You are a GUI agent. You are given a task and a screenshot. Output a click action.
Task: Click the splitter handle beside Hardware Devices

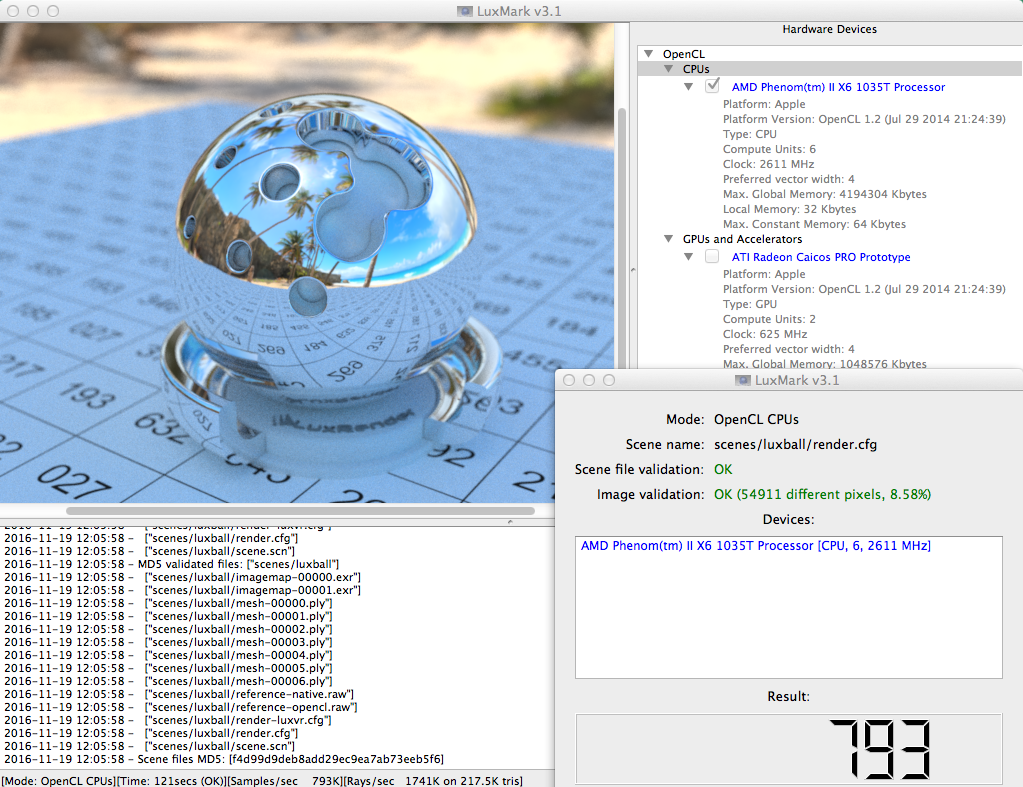pyautogui.click(x=632, y=270)
